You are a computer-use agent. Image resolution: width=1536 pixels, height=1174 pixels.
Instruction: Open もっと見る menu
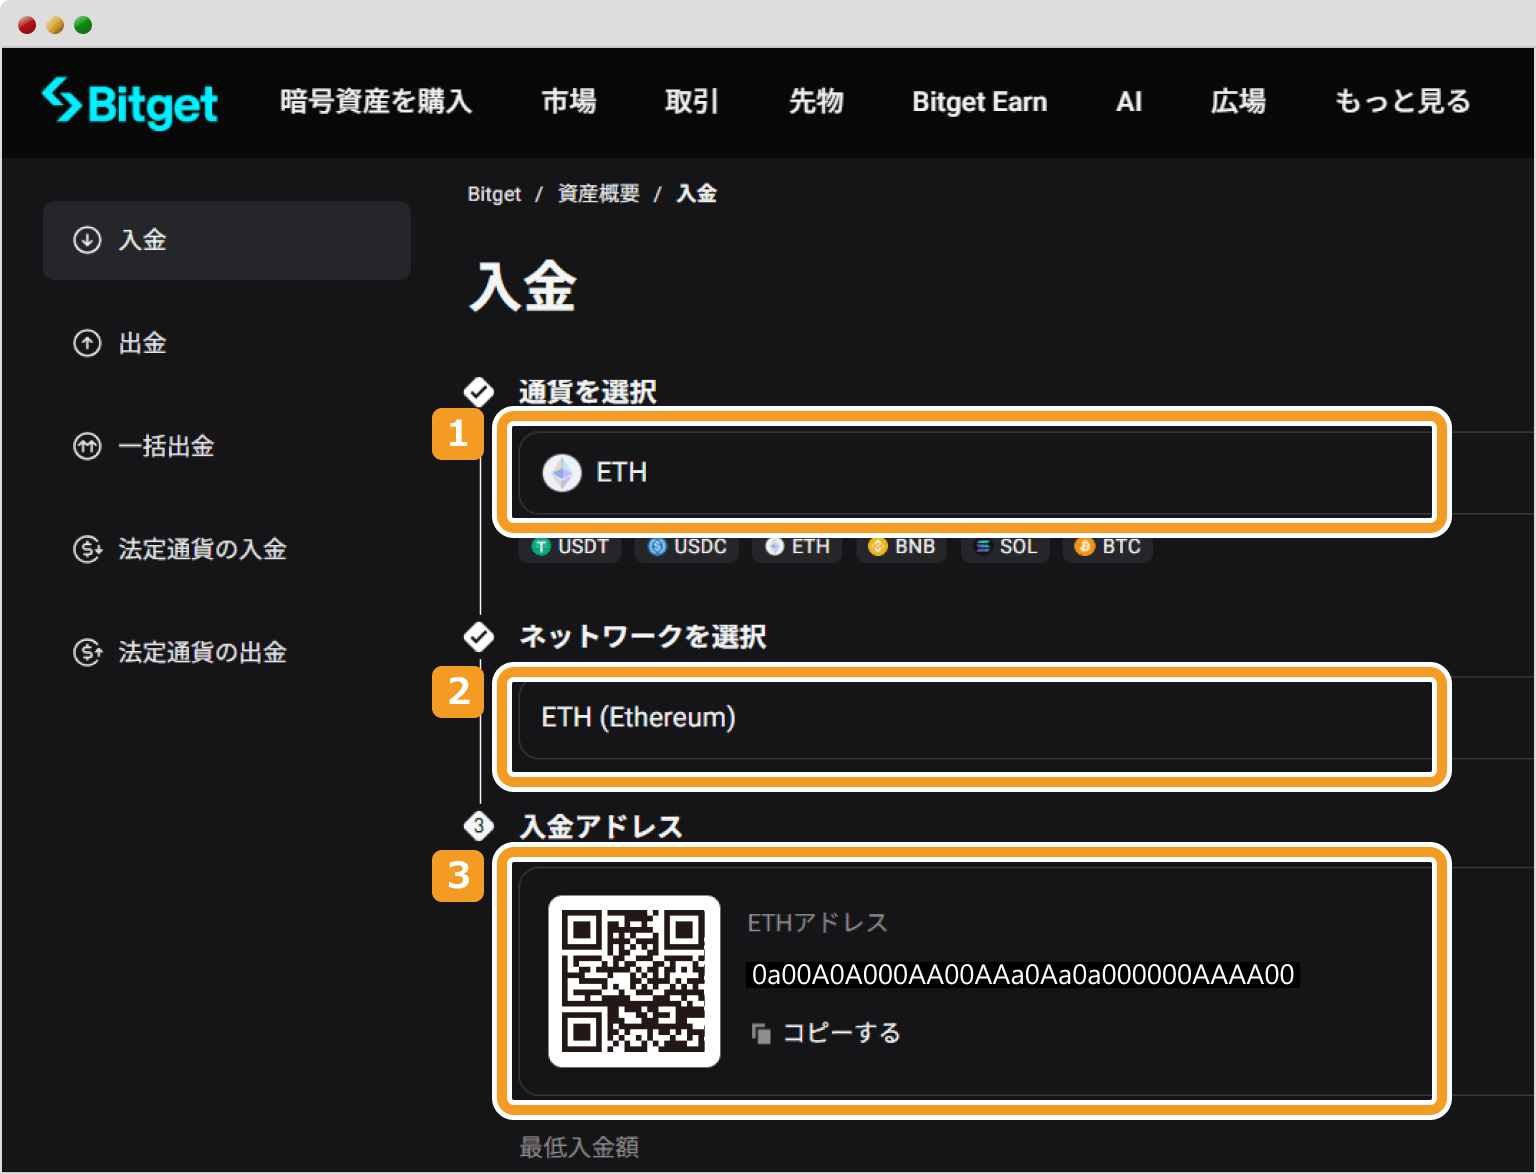pos(1403,102)
